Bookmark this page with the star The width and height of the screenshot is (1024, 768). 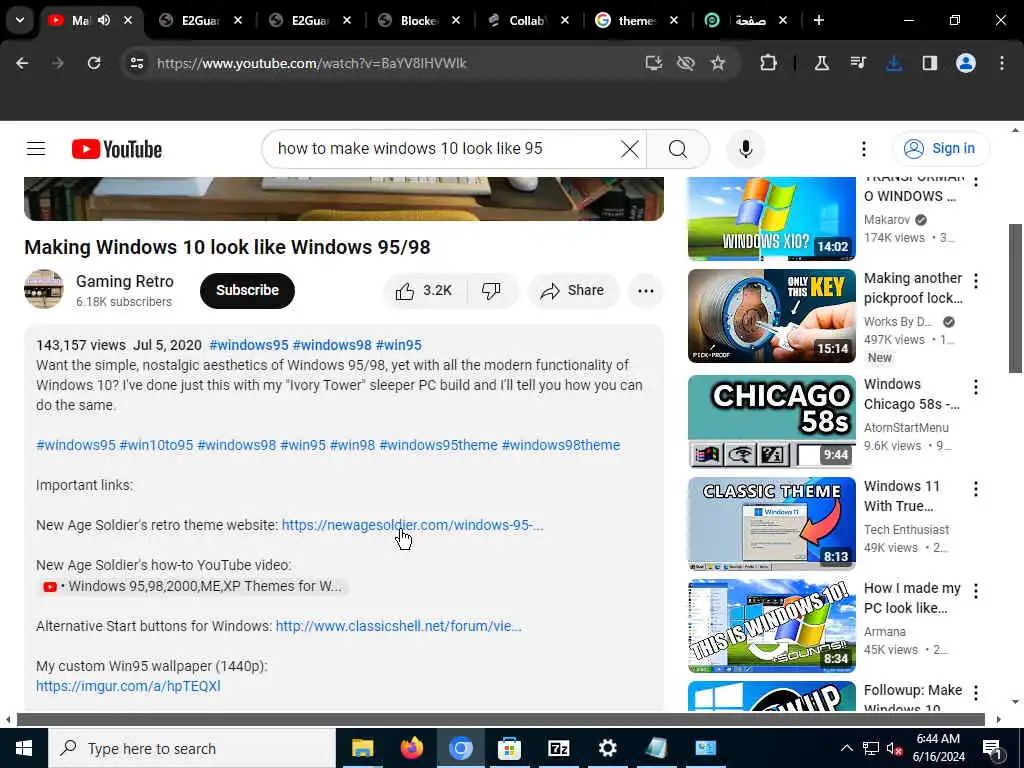718,63
